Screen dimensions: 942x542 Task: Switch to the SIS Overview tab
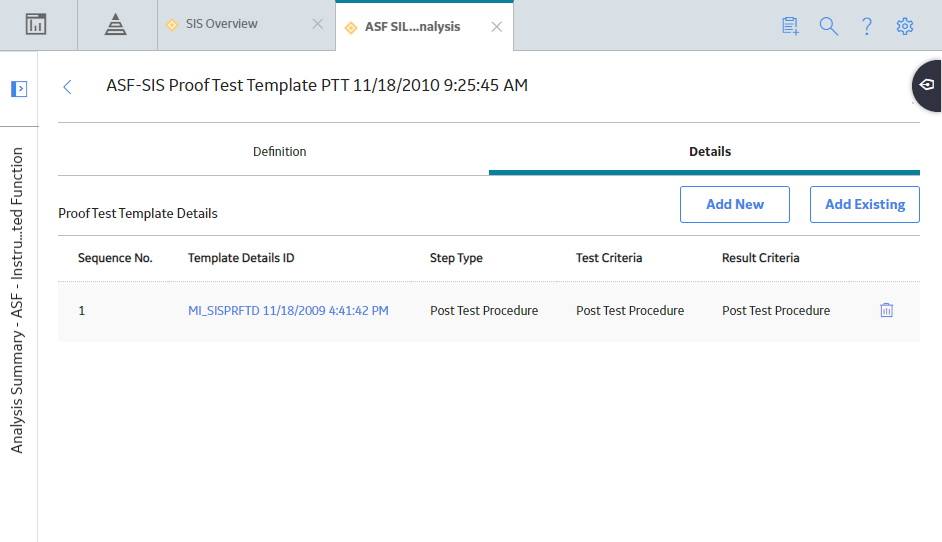coord(221,24)
